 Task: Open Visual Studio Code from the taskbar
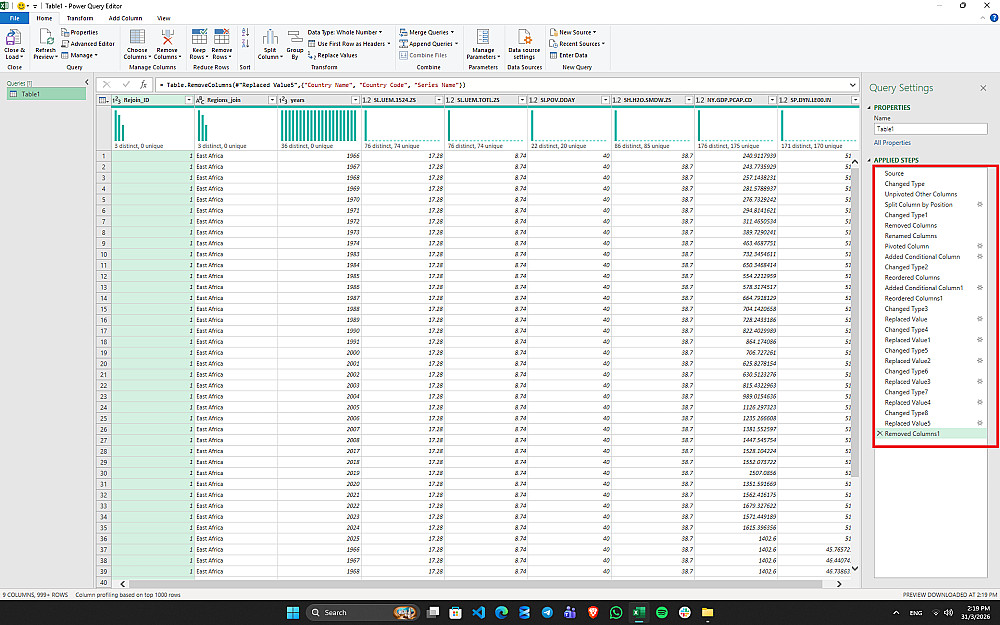(x=478, y=613)
